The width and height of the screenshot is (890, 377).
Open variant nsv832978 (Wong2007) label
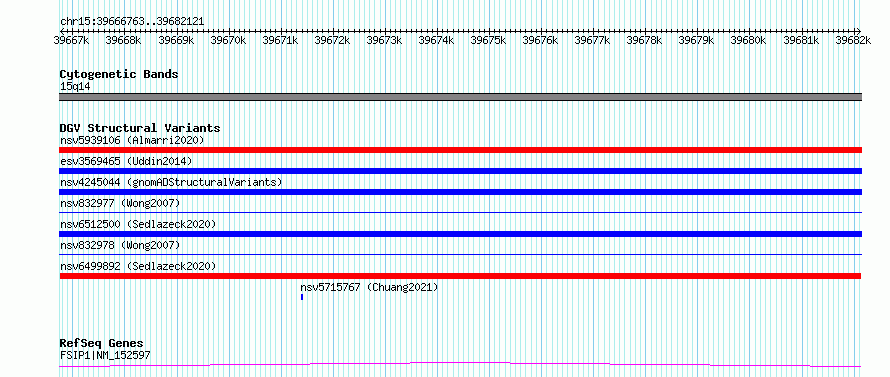[120, 245]
